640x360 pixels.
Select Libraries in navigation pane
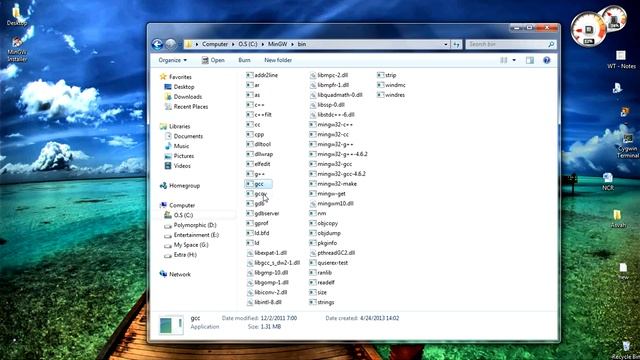pos(175,126)
